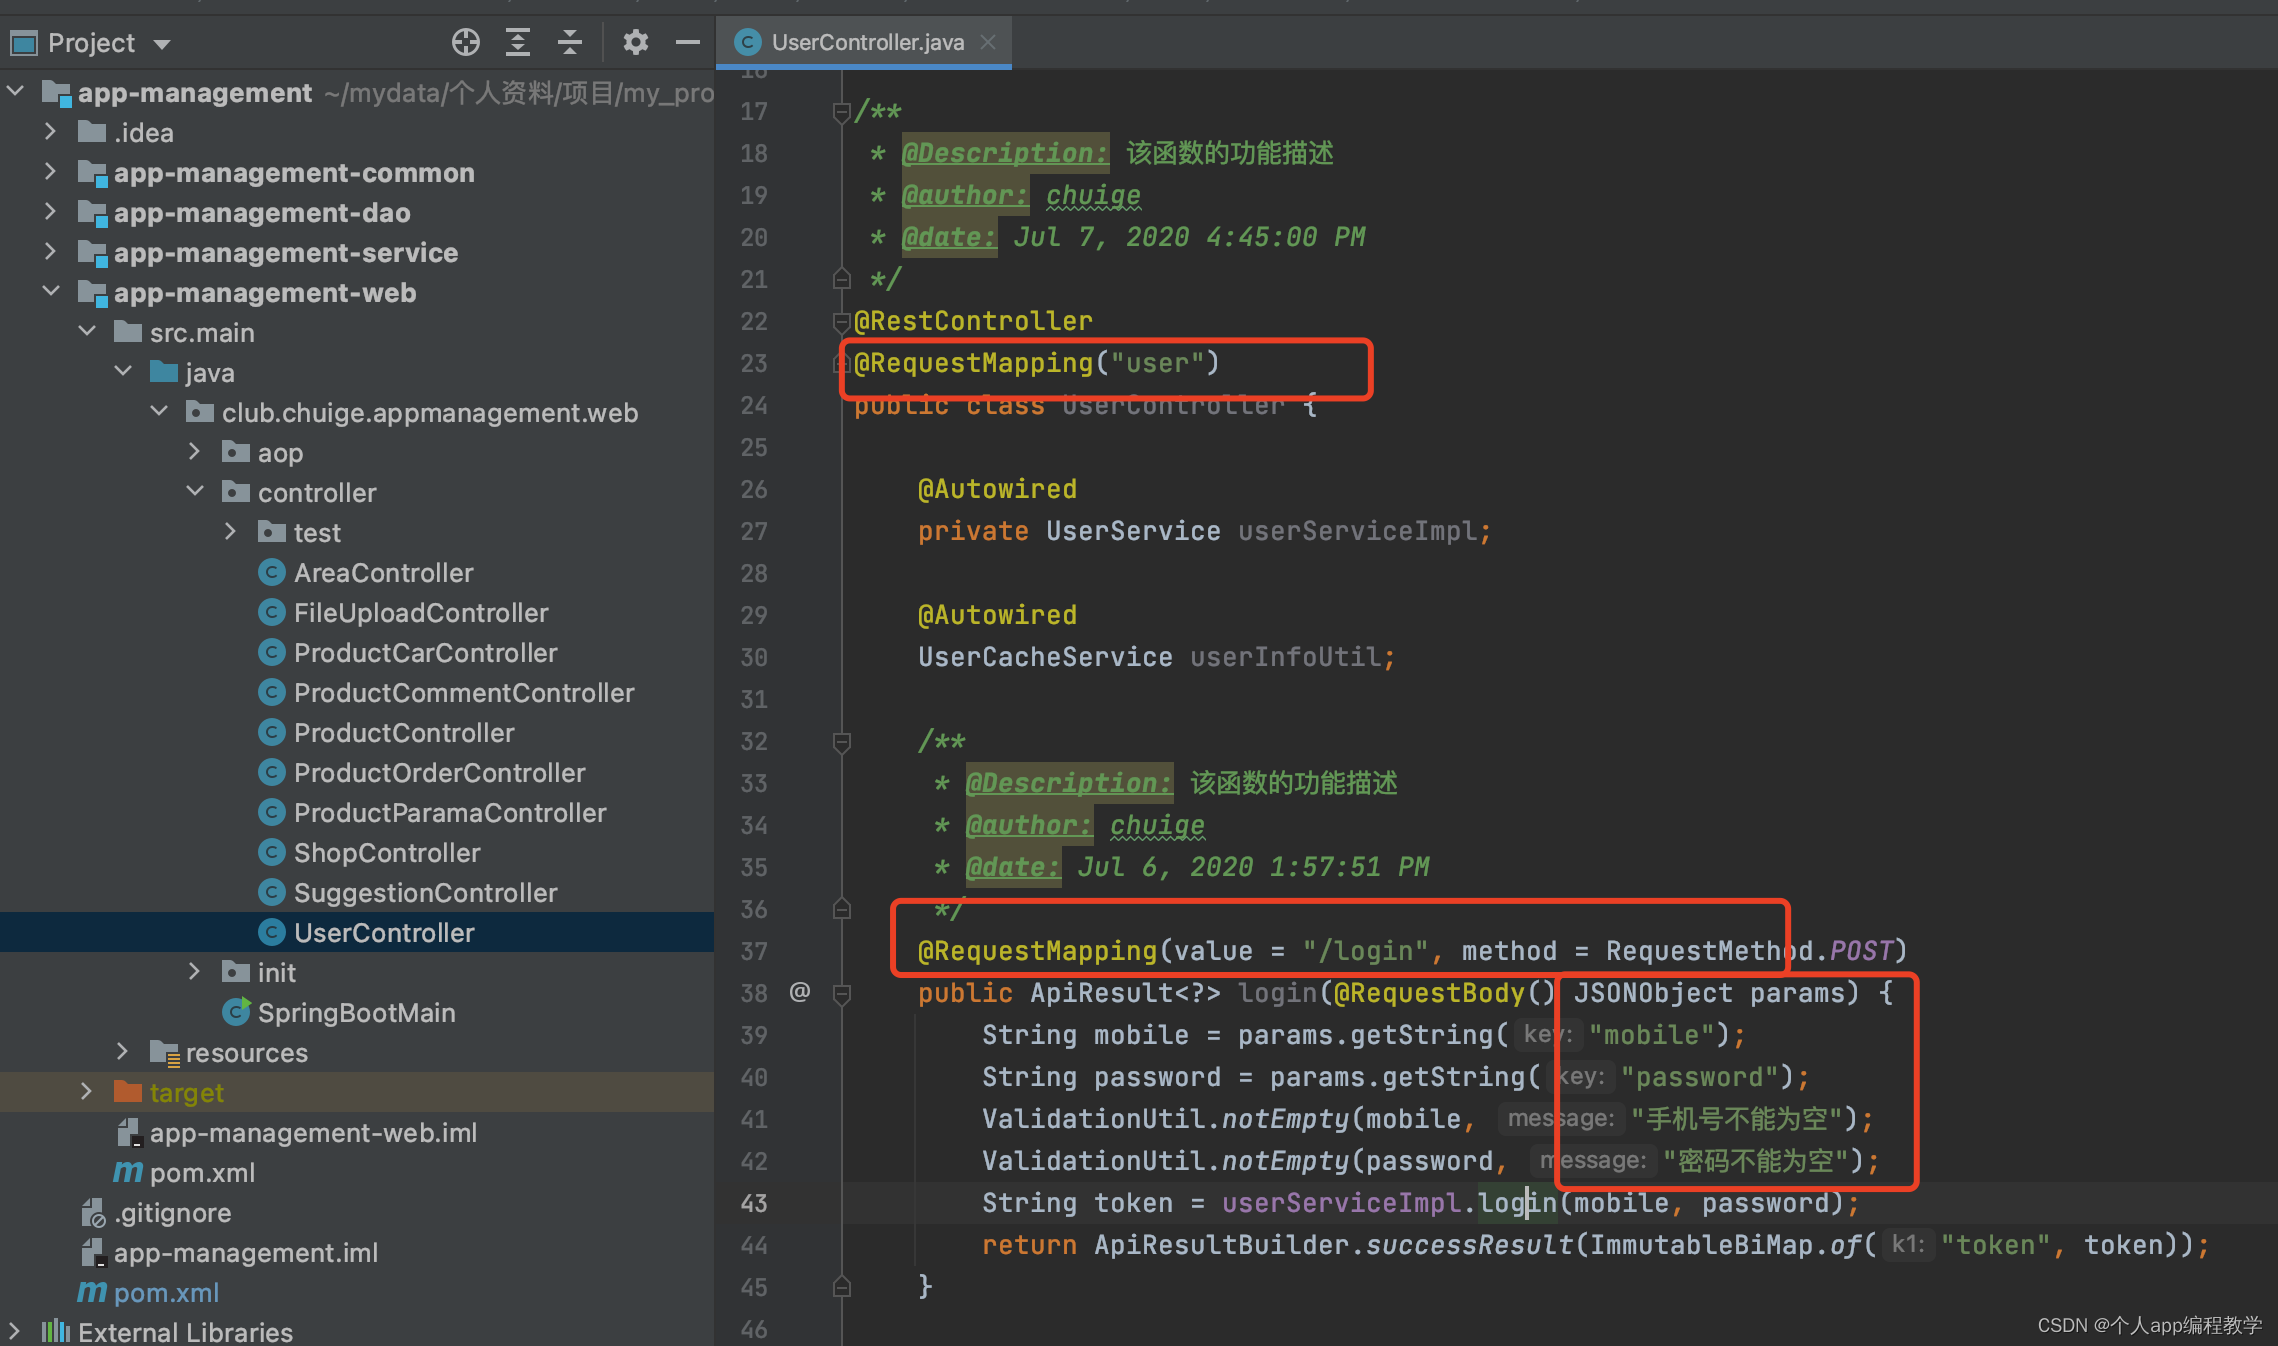The image size is (2278, 1346).
Task: Select the UserController.java editor tab
Action: (x=864, y=42)
